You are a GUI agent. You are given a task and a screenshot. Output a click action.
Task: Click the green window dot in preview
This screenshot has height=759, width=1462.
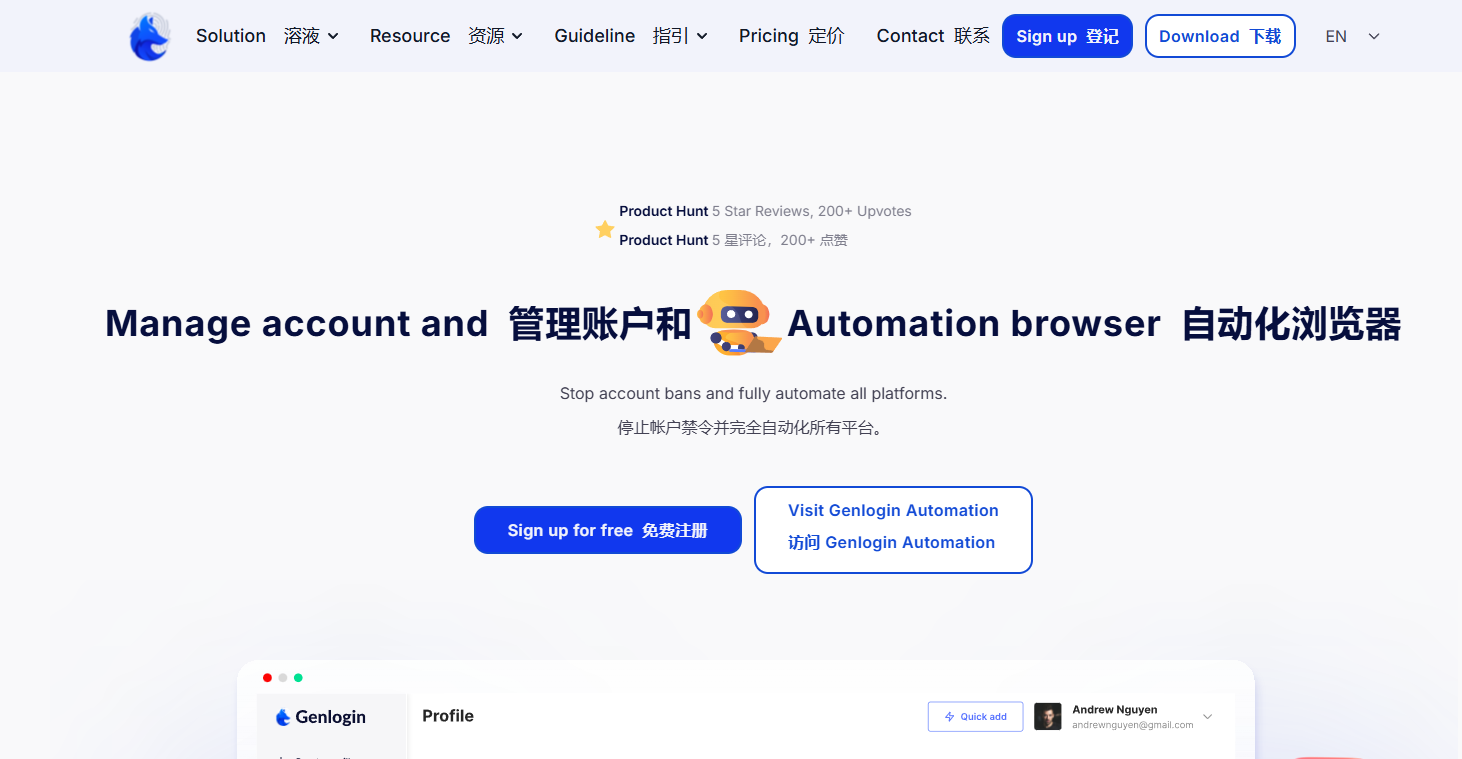click(298, 678)
